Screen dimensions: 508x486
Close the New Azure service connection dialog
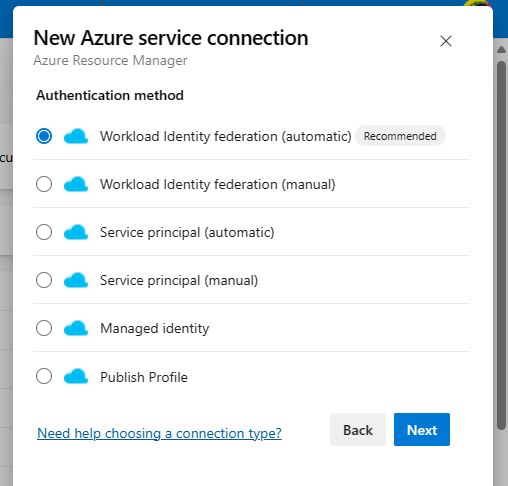[x=446, y=41]
